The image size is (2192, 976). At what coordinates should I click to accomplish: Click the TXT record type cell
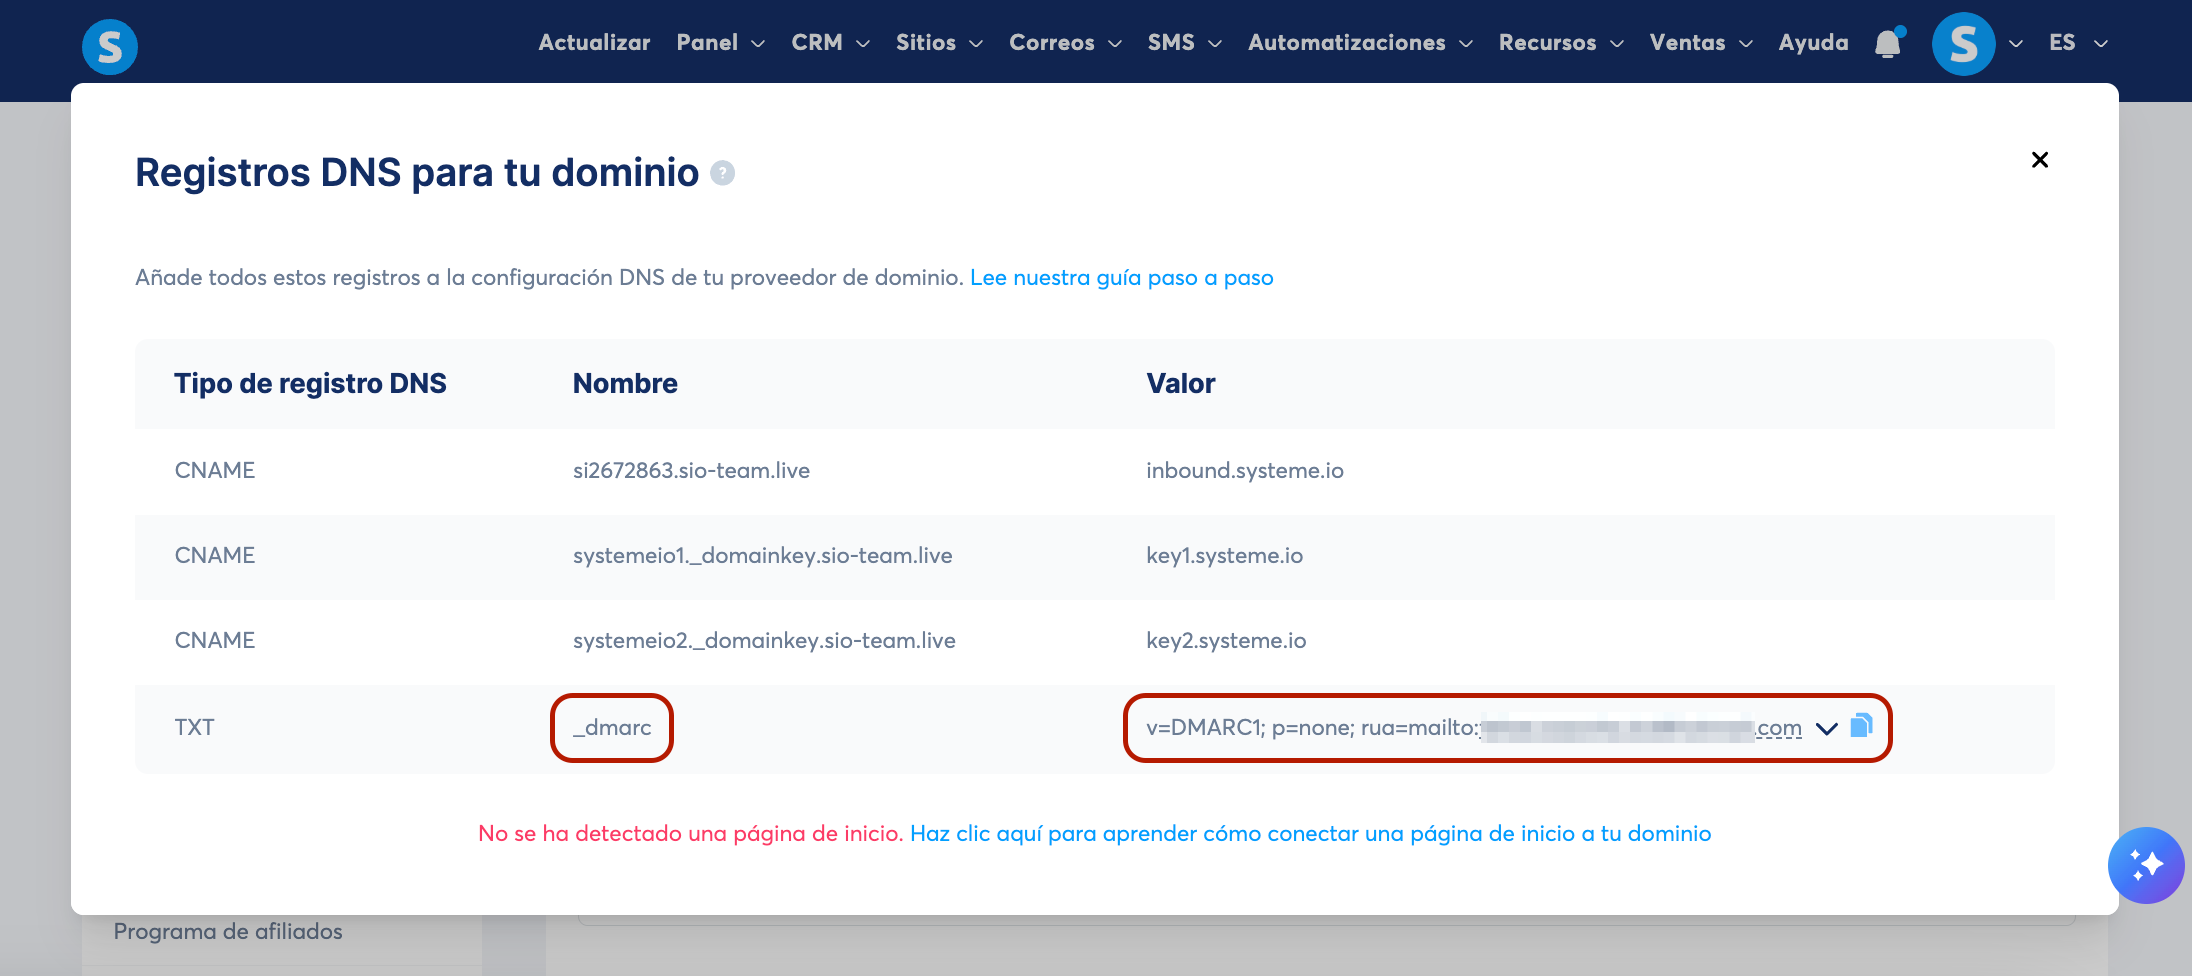tap(194, 728)
